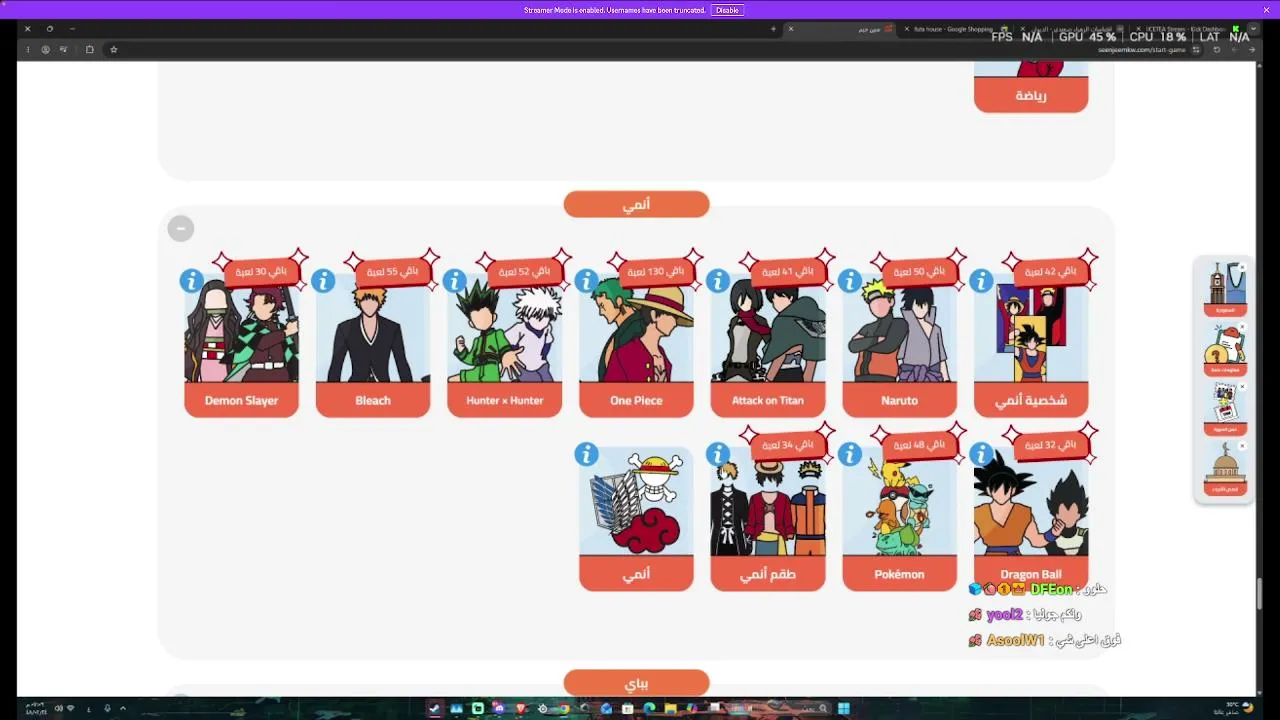The height and width of the screenshot is (720, 1280).
Task: Open the Windows Start menu
Action: coord(844,709)
